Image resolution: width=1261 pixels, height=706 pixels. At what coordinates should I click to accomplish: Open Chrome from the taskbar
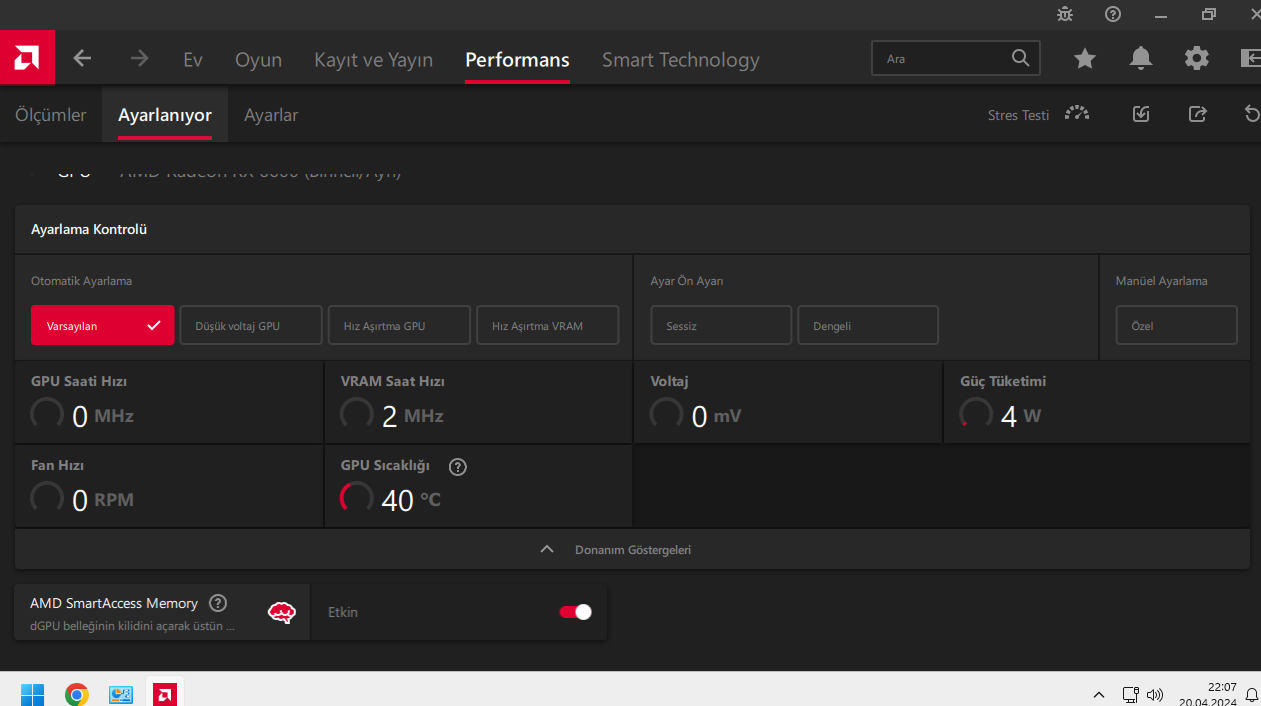click(77, 694)
